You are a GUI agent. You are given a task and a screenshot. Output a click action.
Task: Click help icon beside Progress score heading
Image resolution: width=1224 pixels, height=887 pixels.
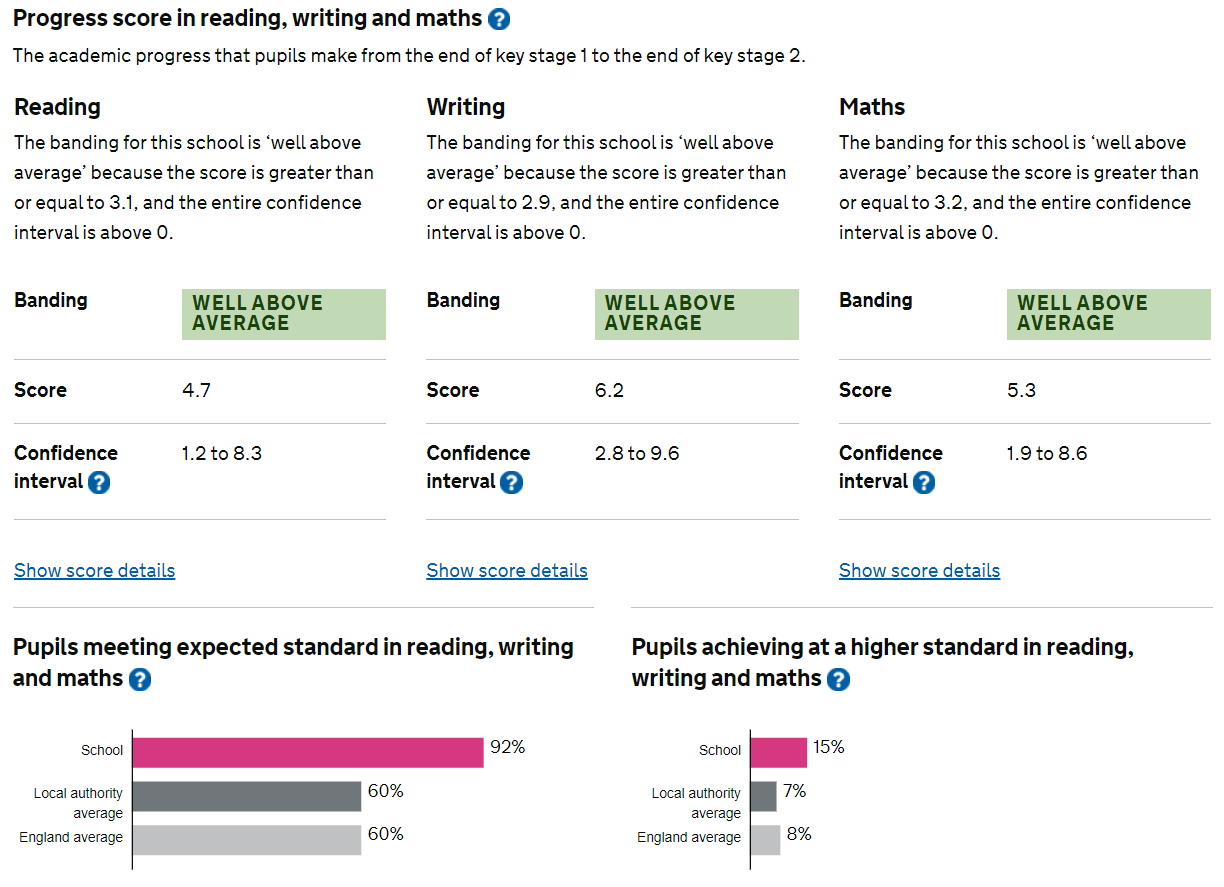pos(499,19)
